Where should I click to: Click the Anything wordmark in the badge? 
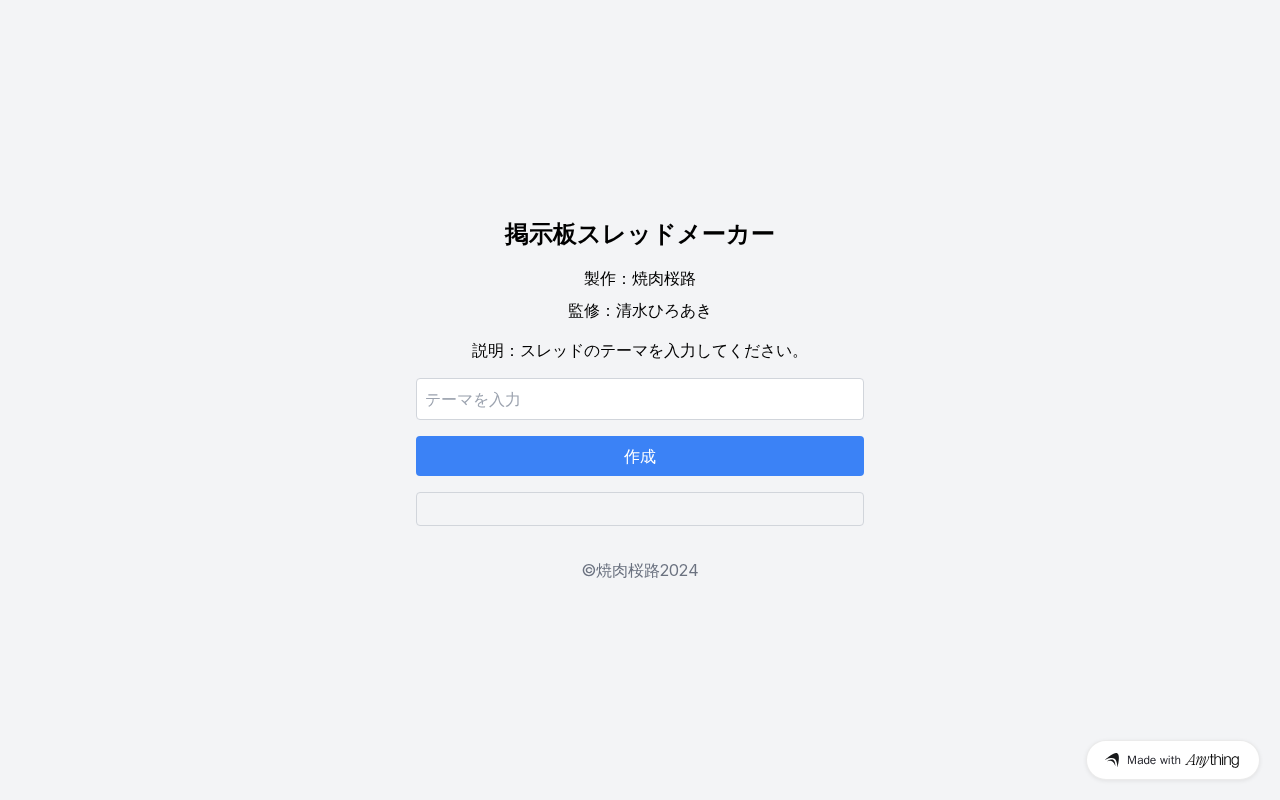1212,760
